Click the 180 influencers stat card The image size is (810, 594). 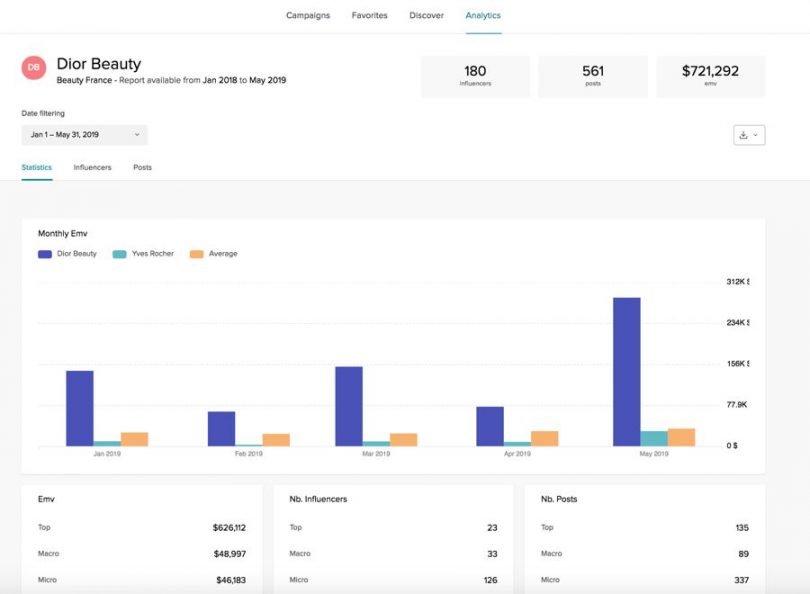(x=475, y=76)
